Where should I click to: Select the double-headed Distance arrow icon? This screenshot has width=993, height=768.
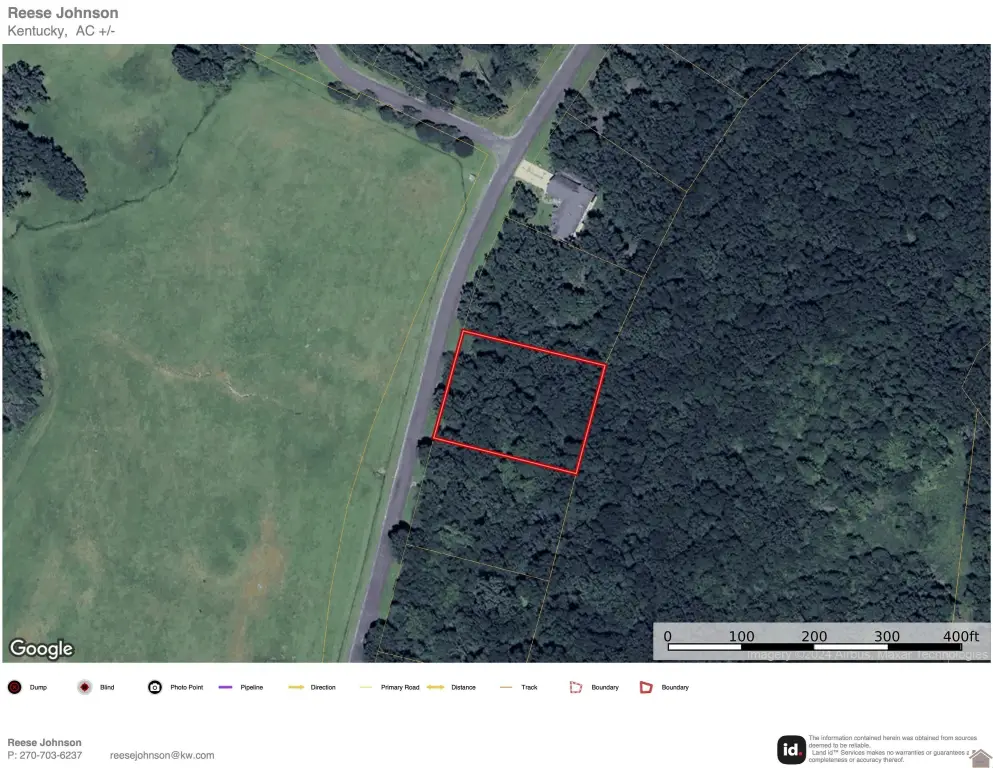pyautogui.click(x=436, y=687)
